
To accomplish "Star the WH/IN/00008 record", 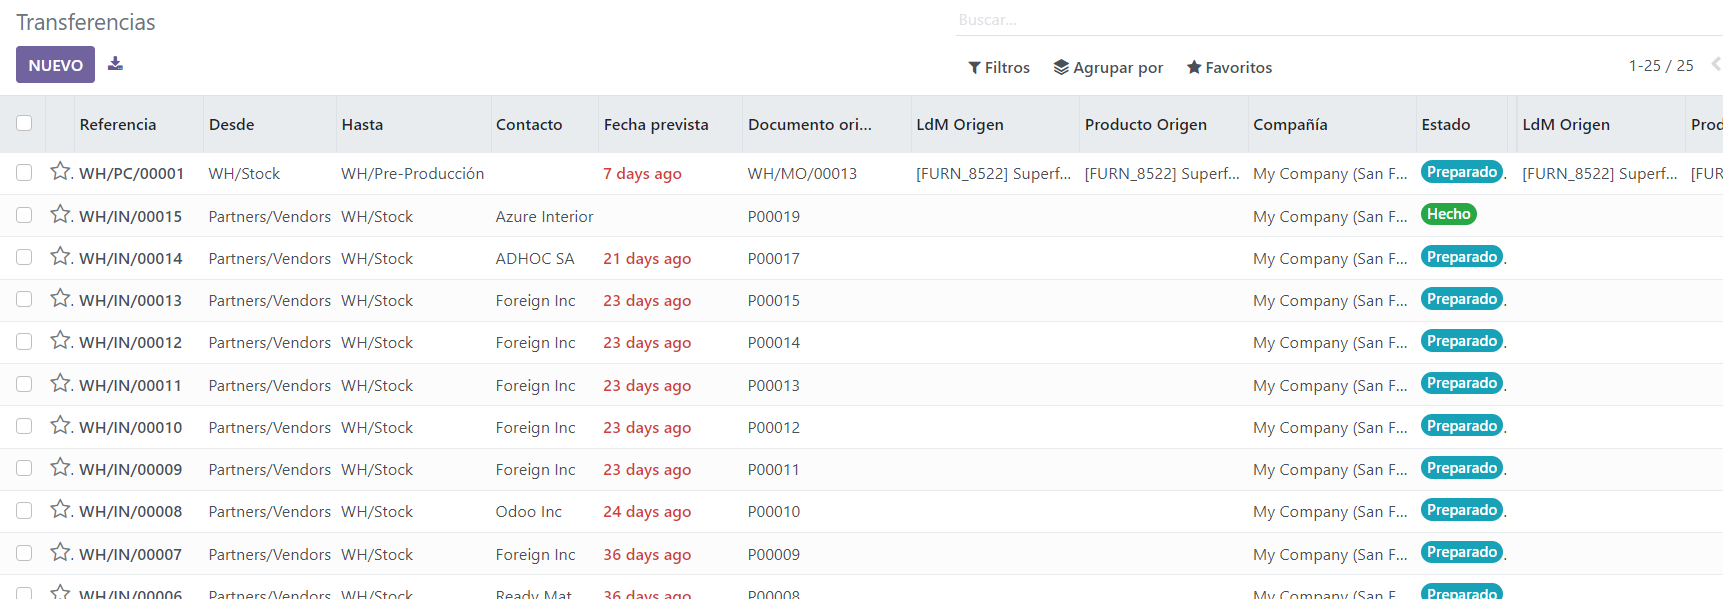I will [x=61, y=510].
